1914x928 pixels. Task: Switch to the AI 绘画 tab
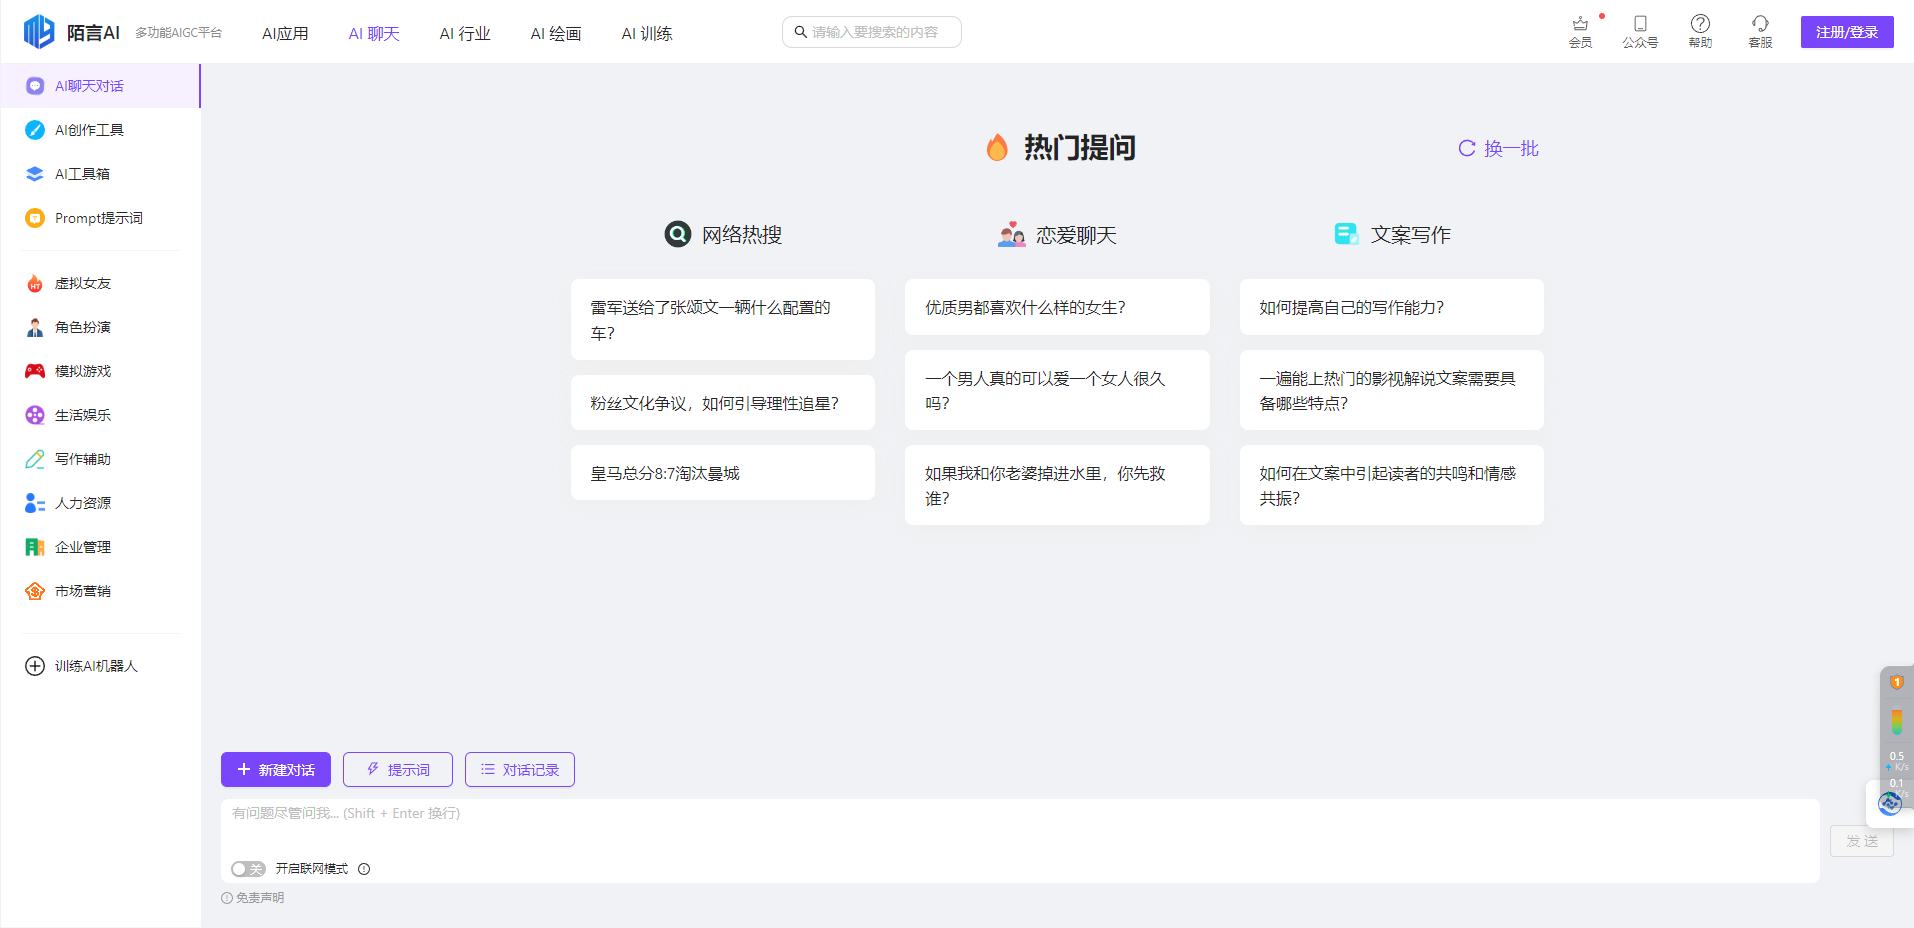[x=556, y=32]
